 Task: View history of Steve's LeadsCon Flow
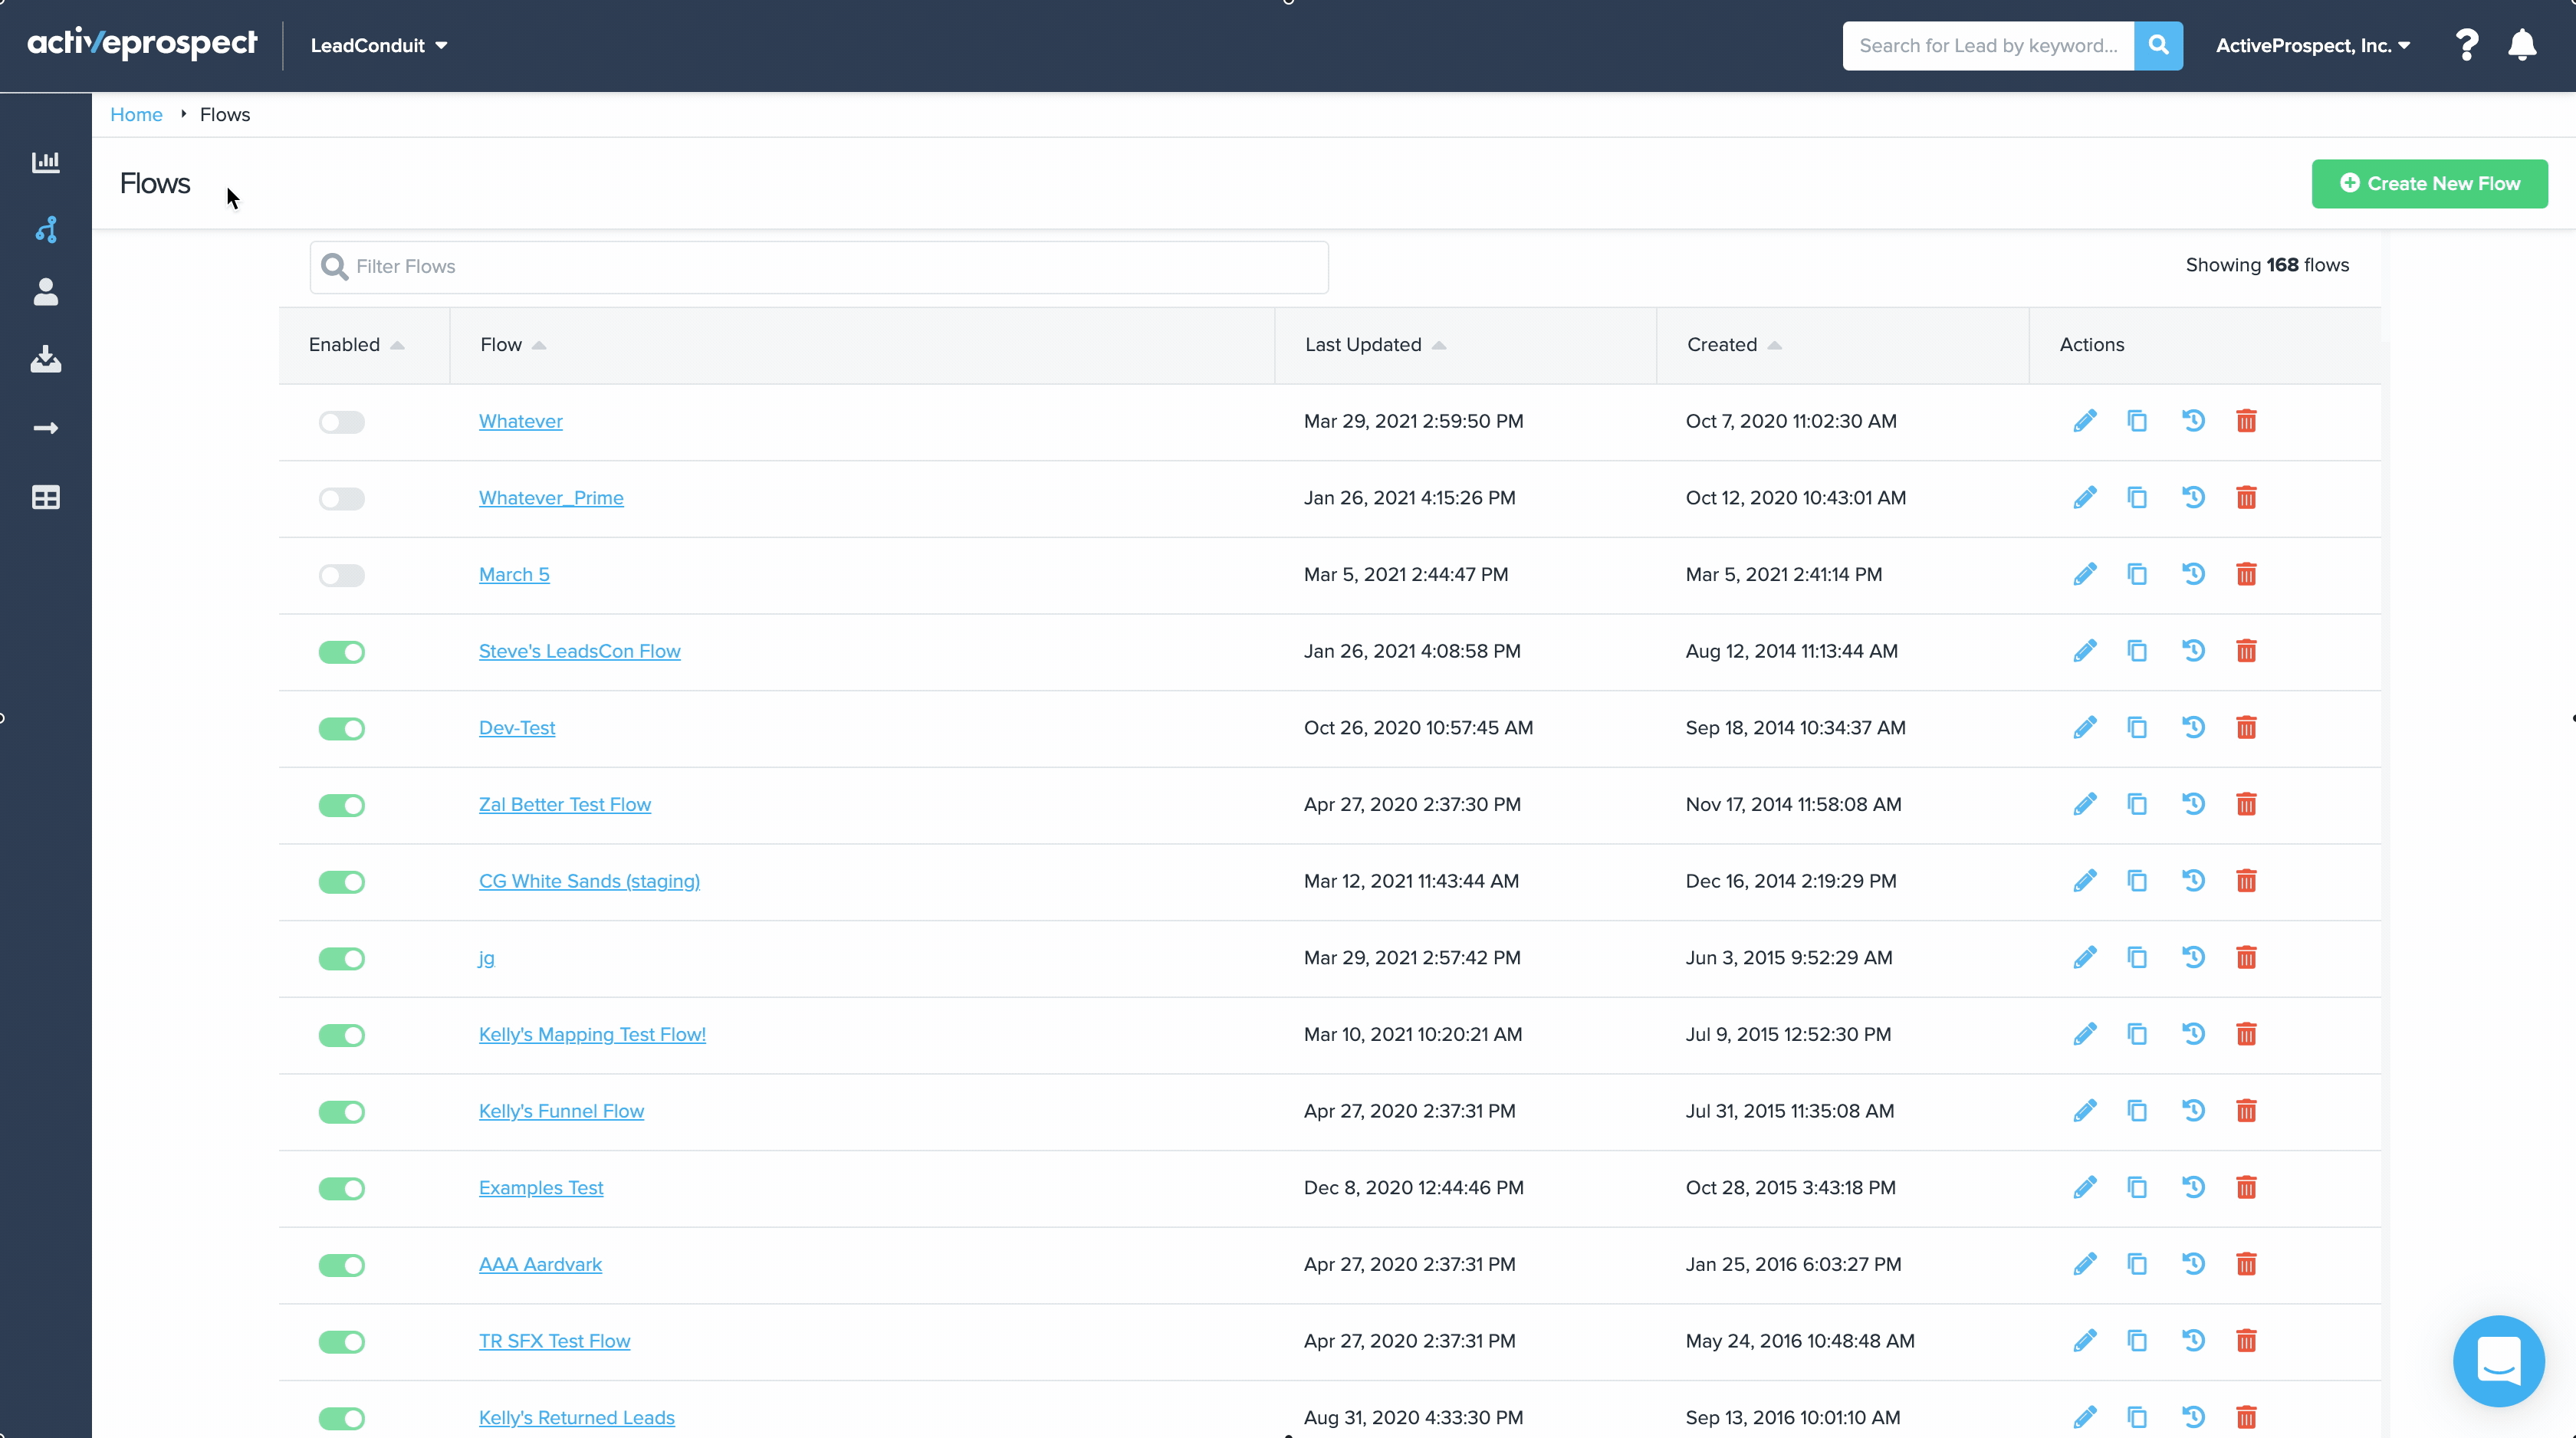[x=2192, y=650]
